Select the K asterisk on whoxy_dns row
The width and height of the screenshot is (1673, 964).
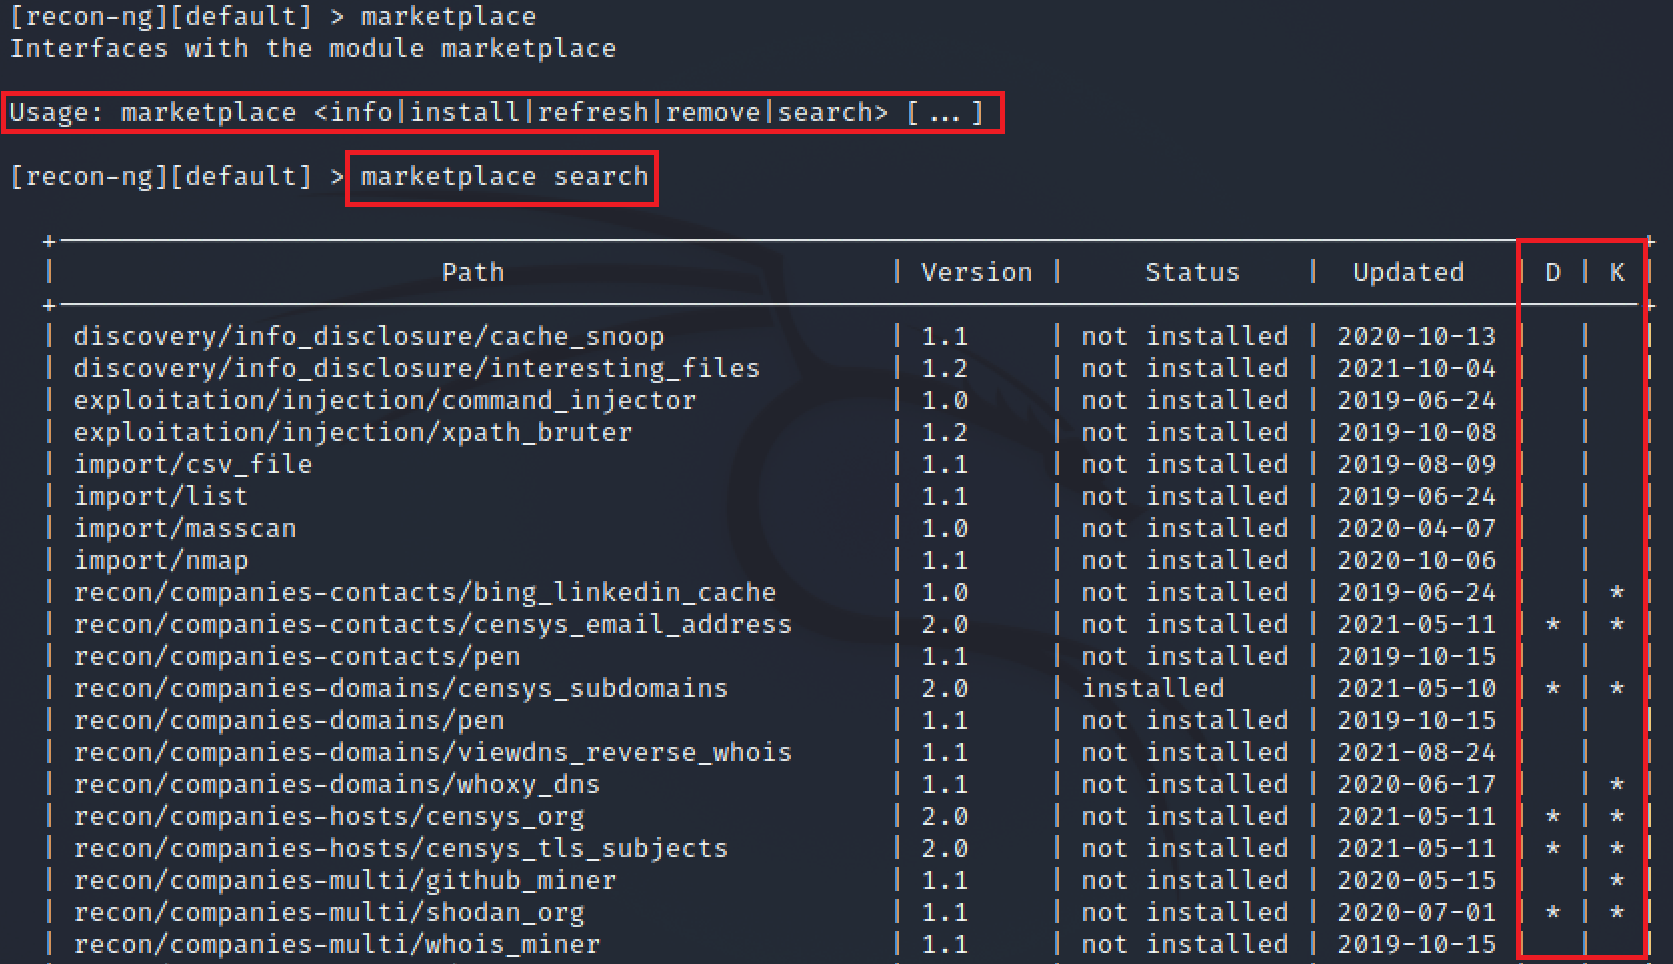pyautogui.click(x=1617, y=784)
